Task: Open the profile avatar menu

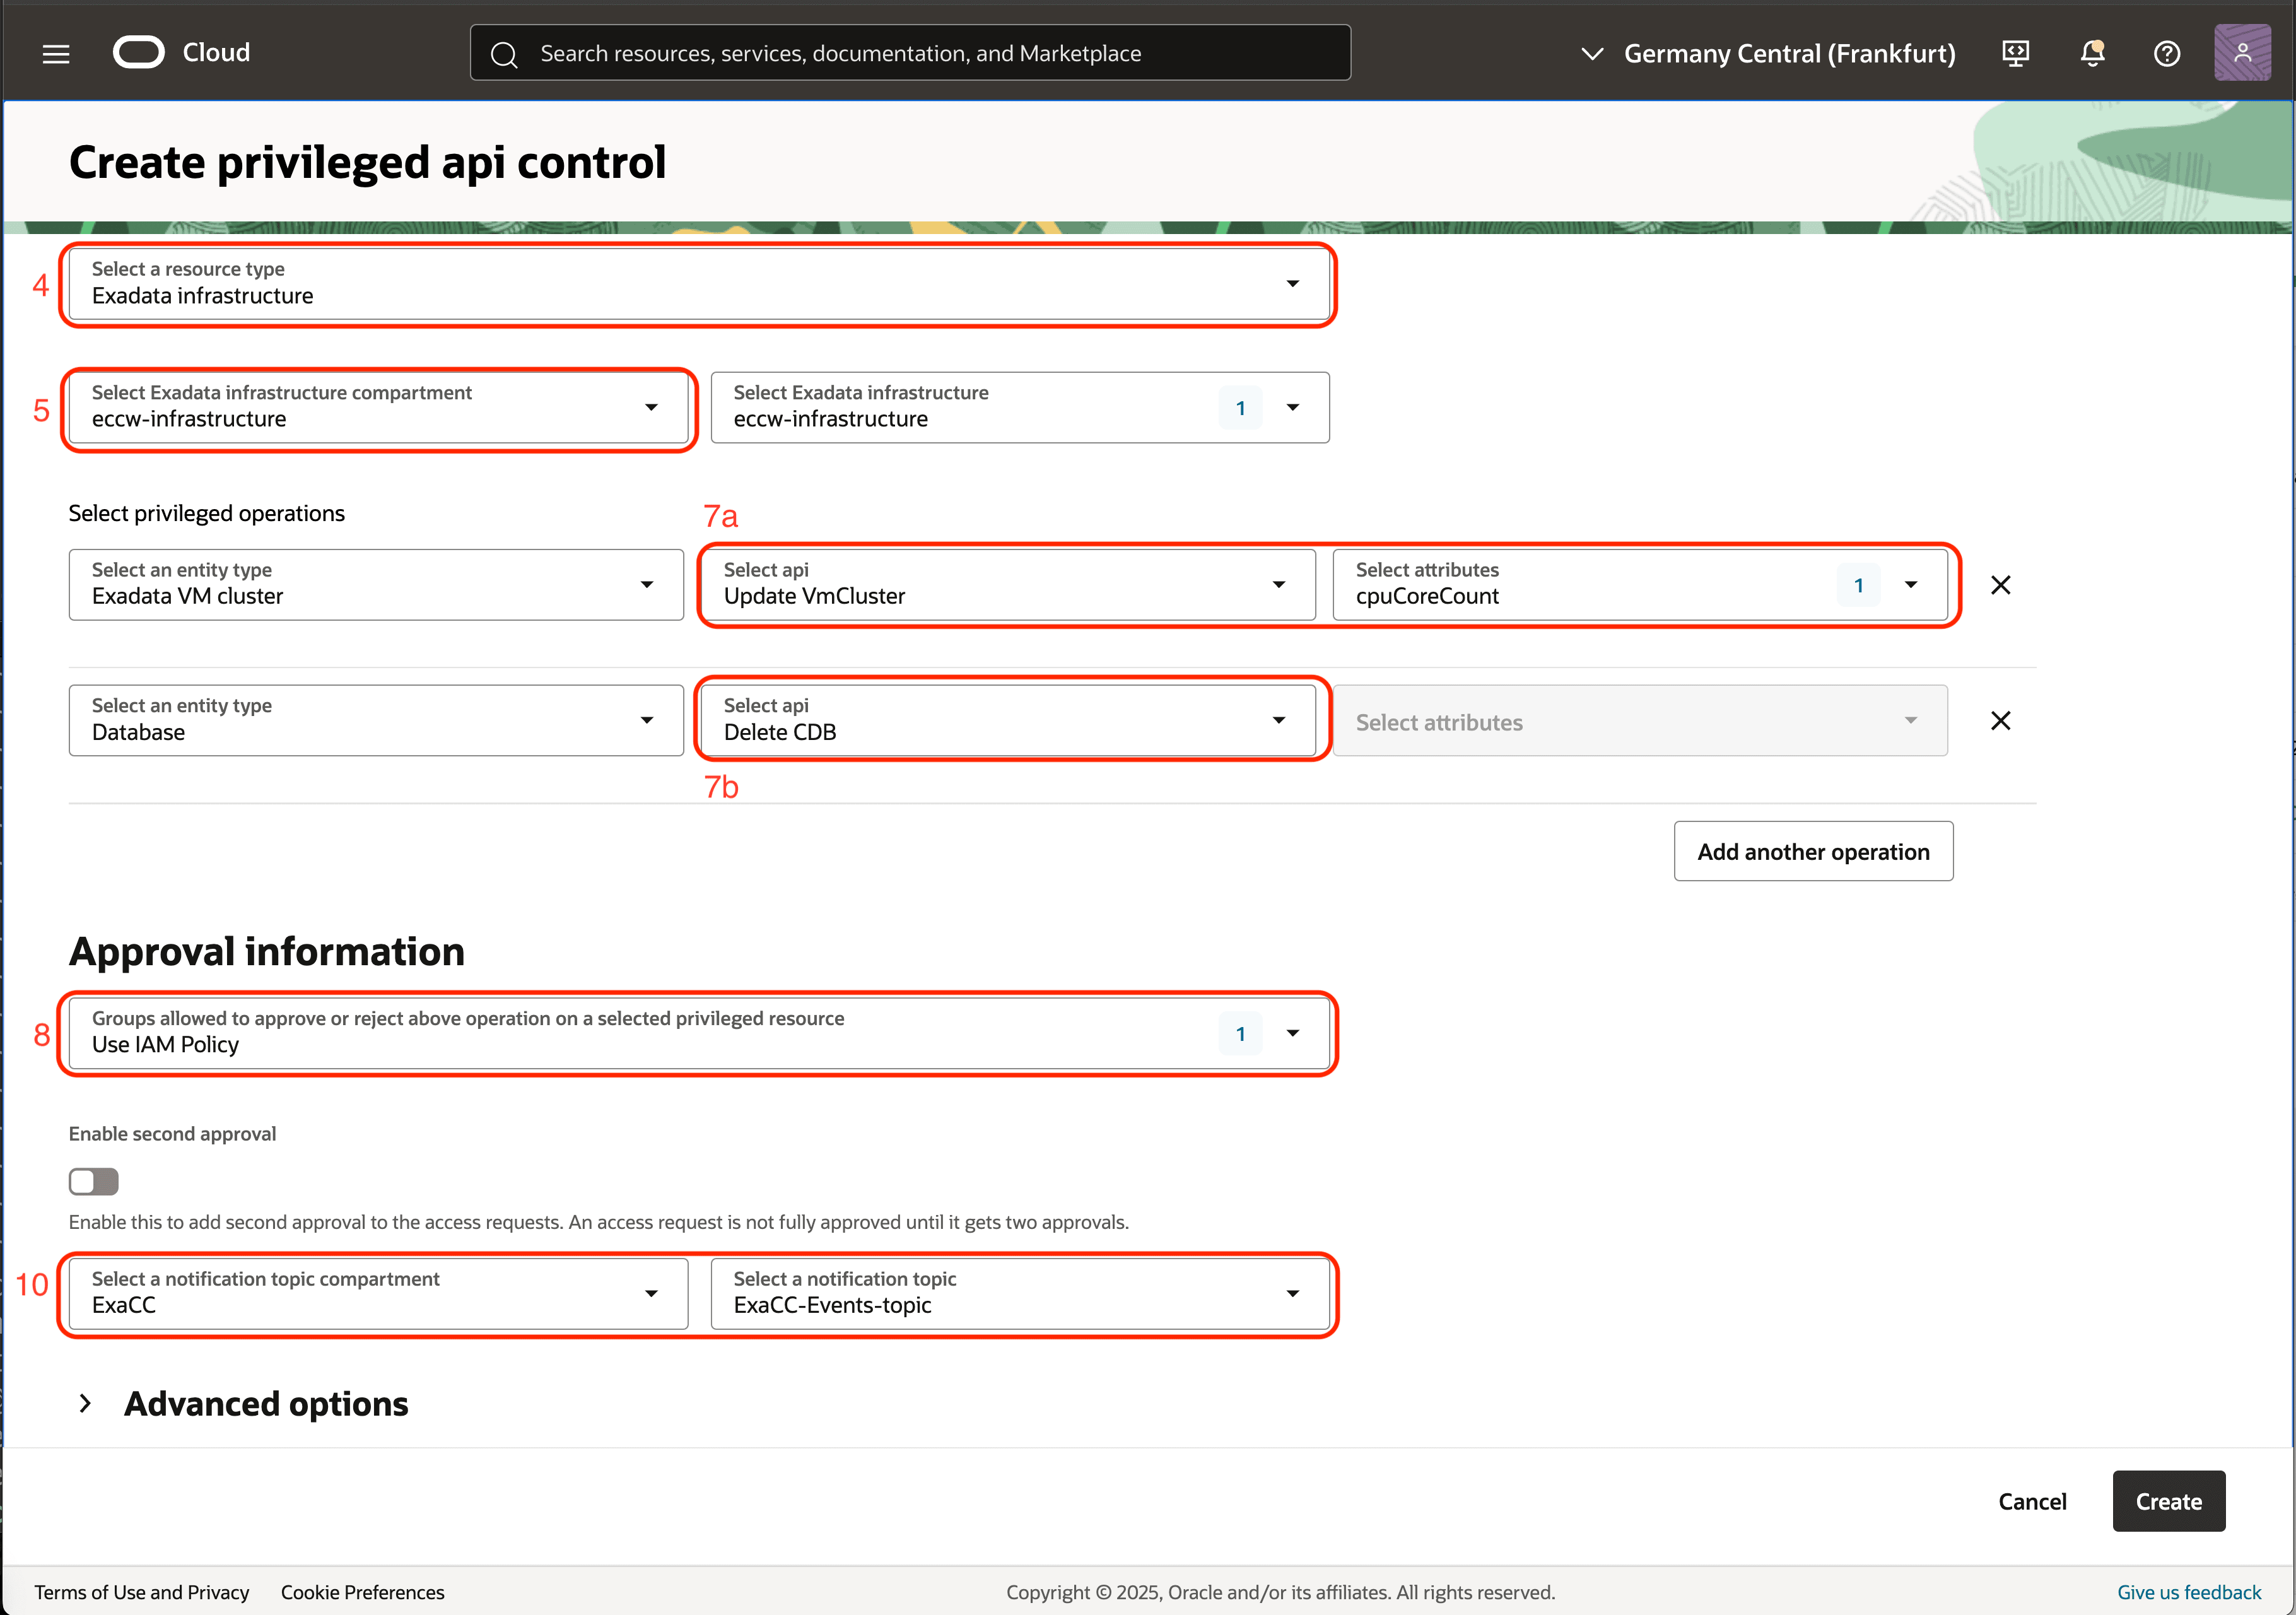Action: (x=2242, y=53)
